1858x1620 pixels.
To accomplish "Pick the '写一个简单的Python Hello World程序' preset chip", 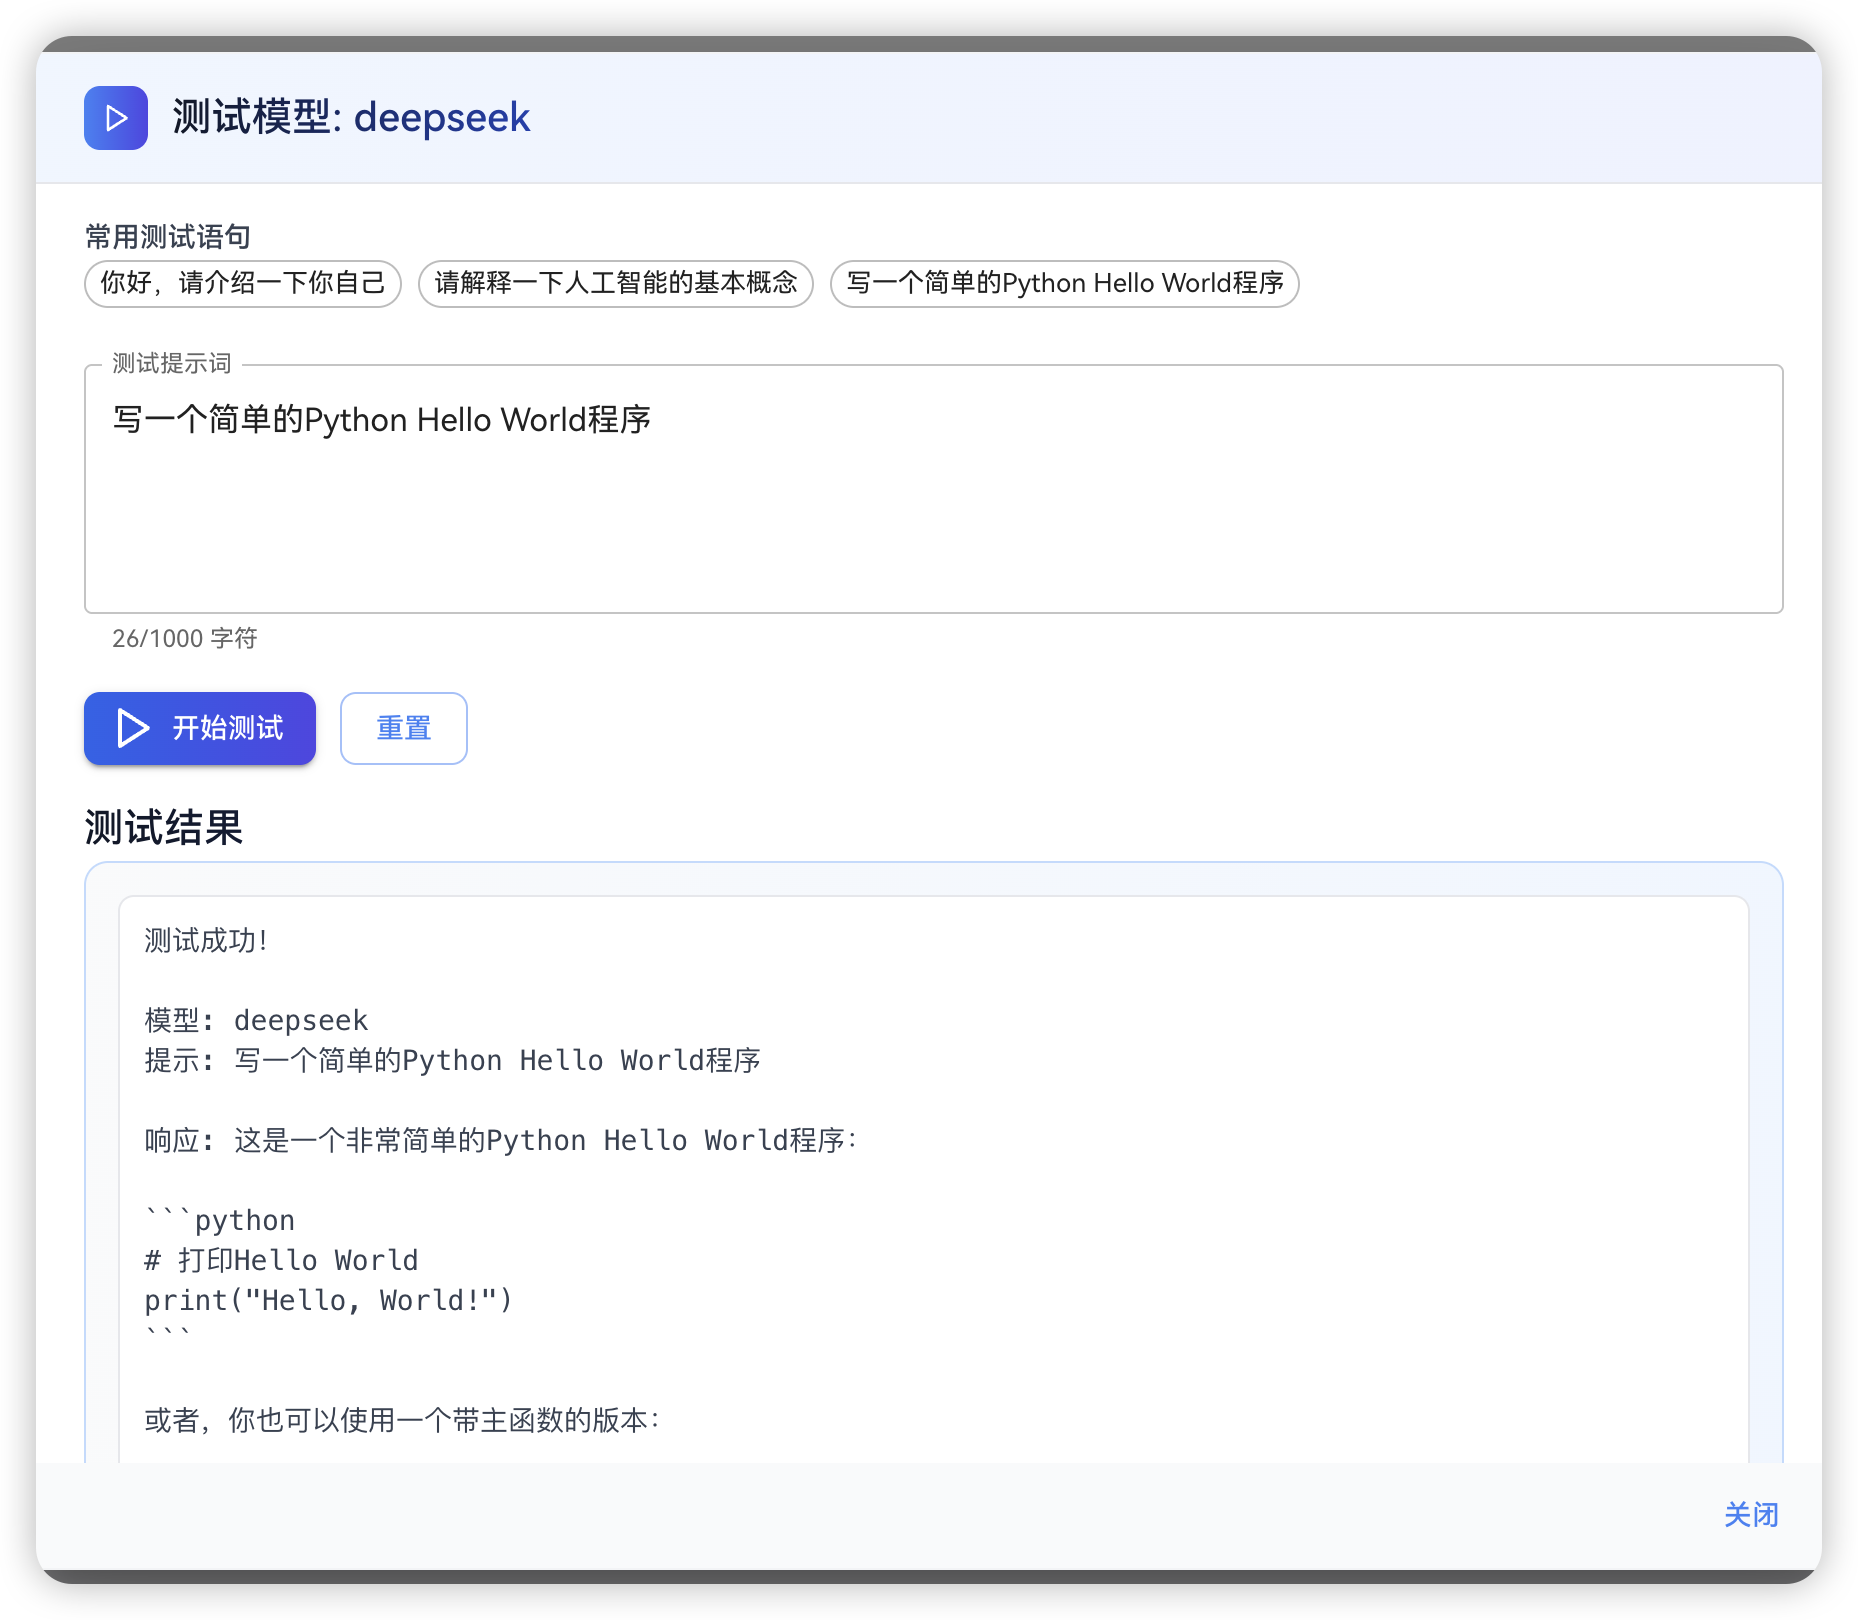I will tap(1065, 283).
